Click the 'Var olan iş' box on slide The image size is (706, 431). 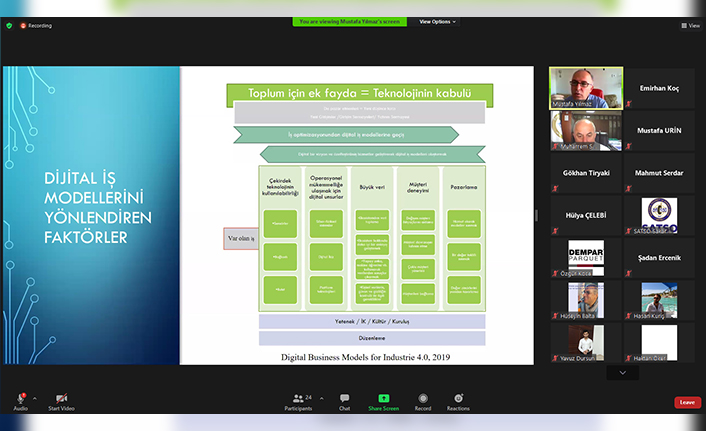(x=241, y=239)
